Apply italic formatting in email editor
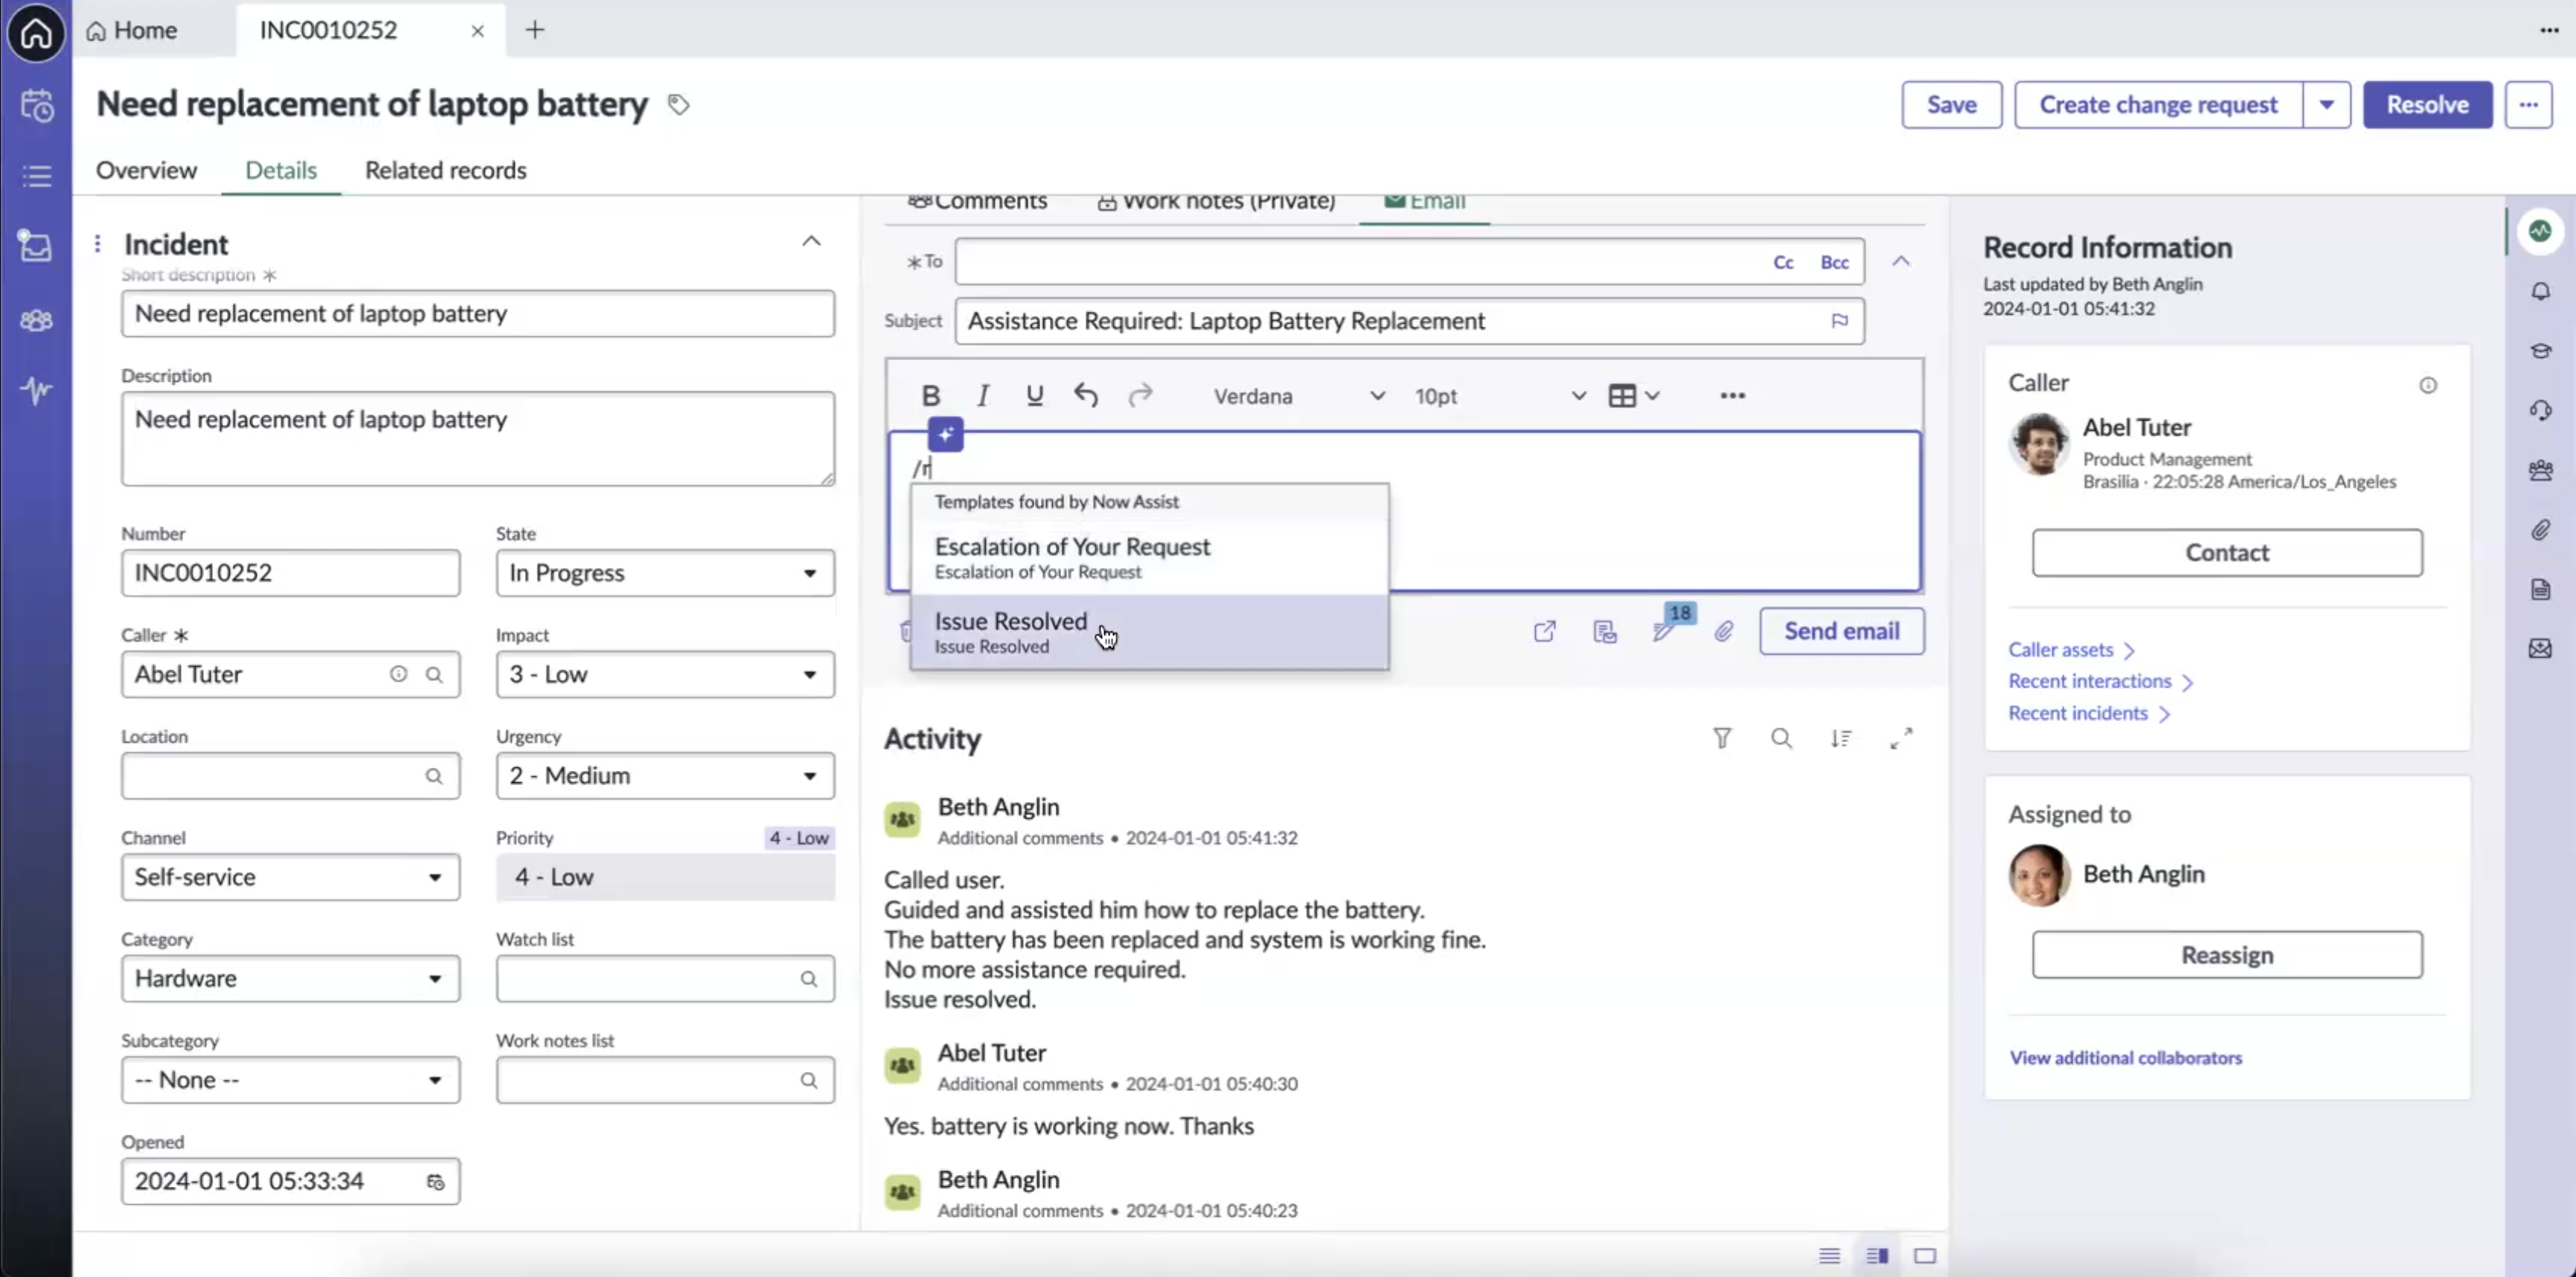This screenshot has height=1277, width=2576. click(x=982, y=396)
